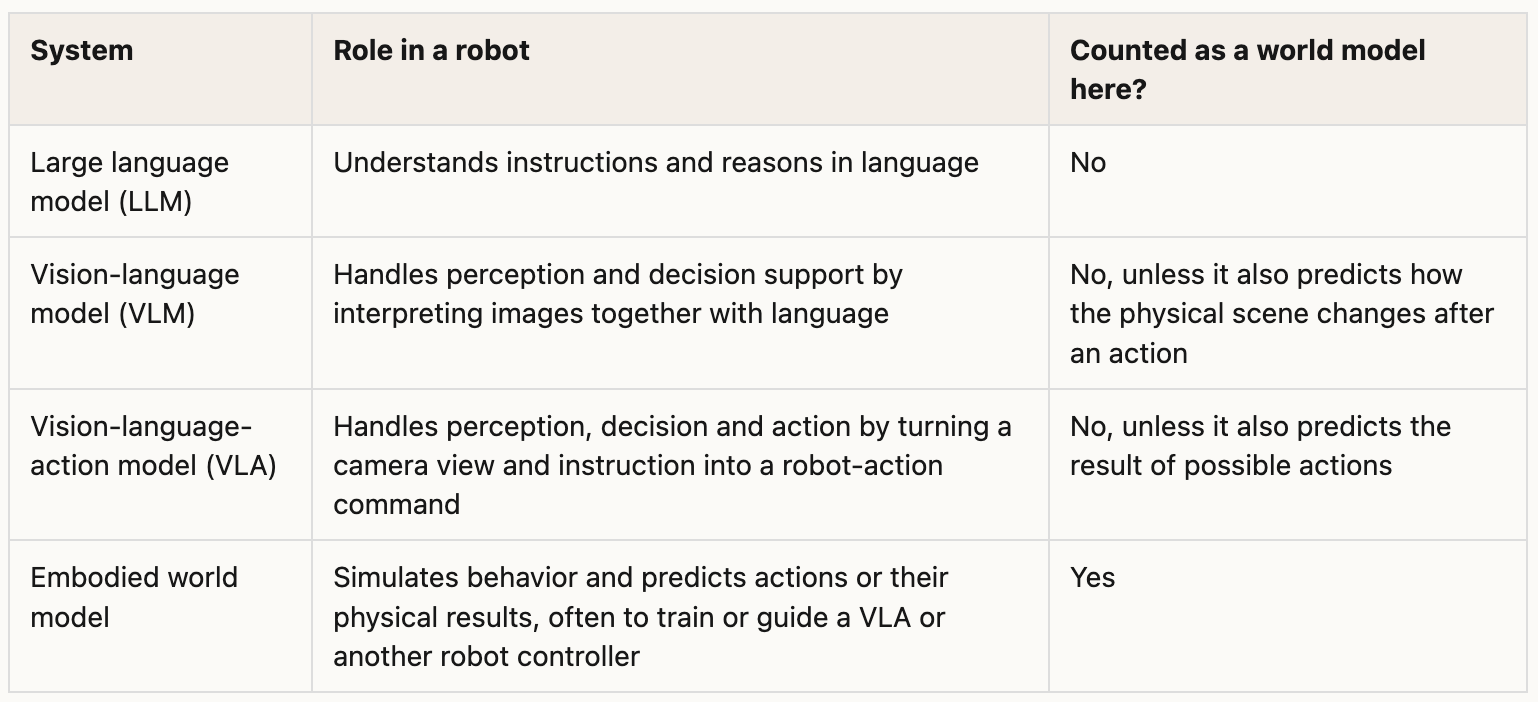
Task: Click 'another robot controller' text
Action: point(486,657)
